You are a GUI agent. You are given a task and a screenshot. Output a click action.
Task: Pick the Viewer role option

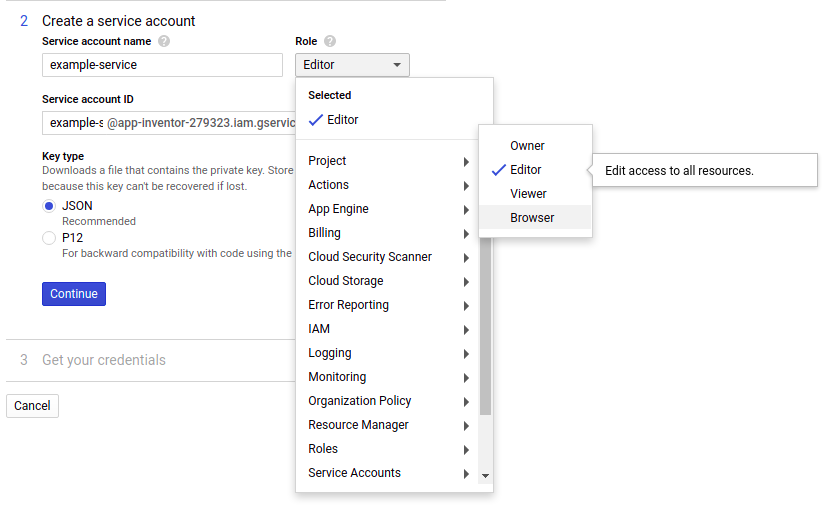point(528,194)
